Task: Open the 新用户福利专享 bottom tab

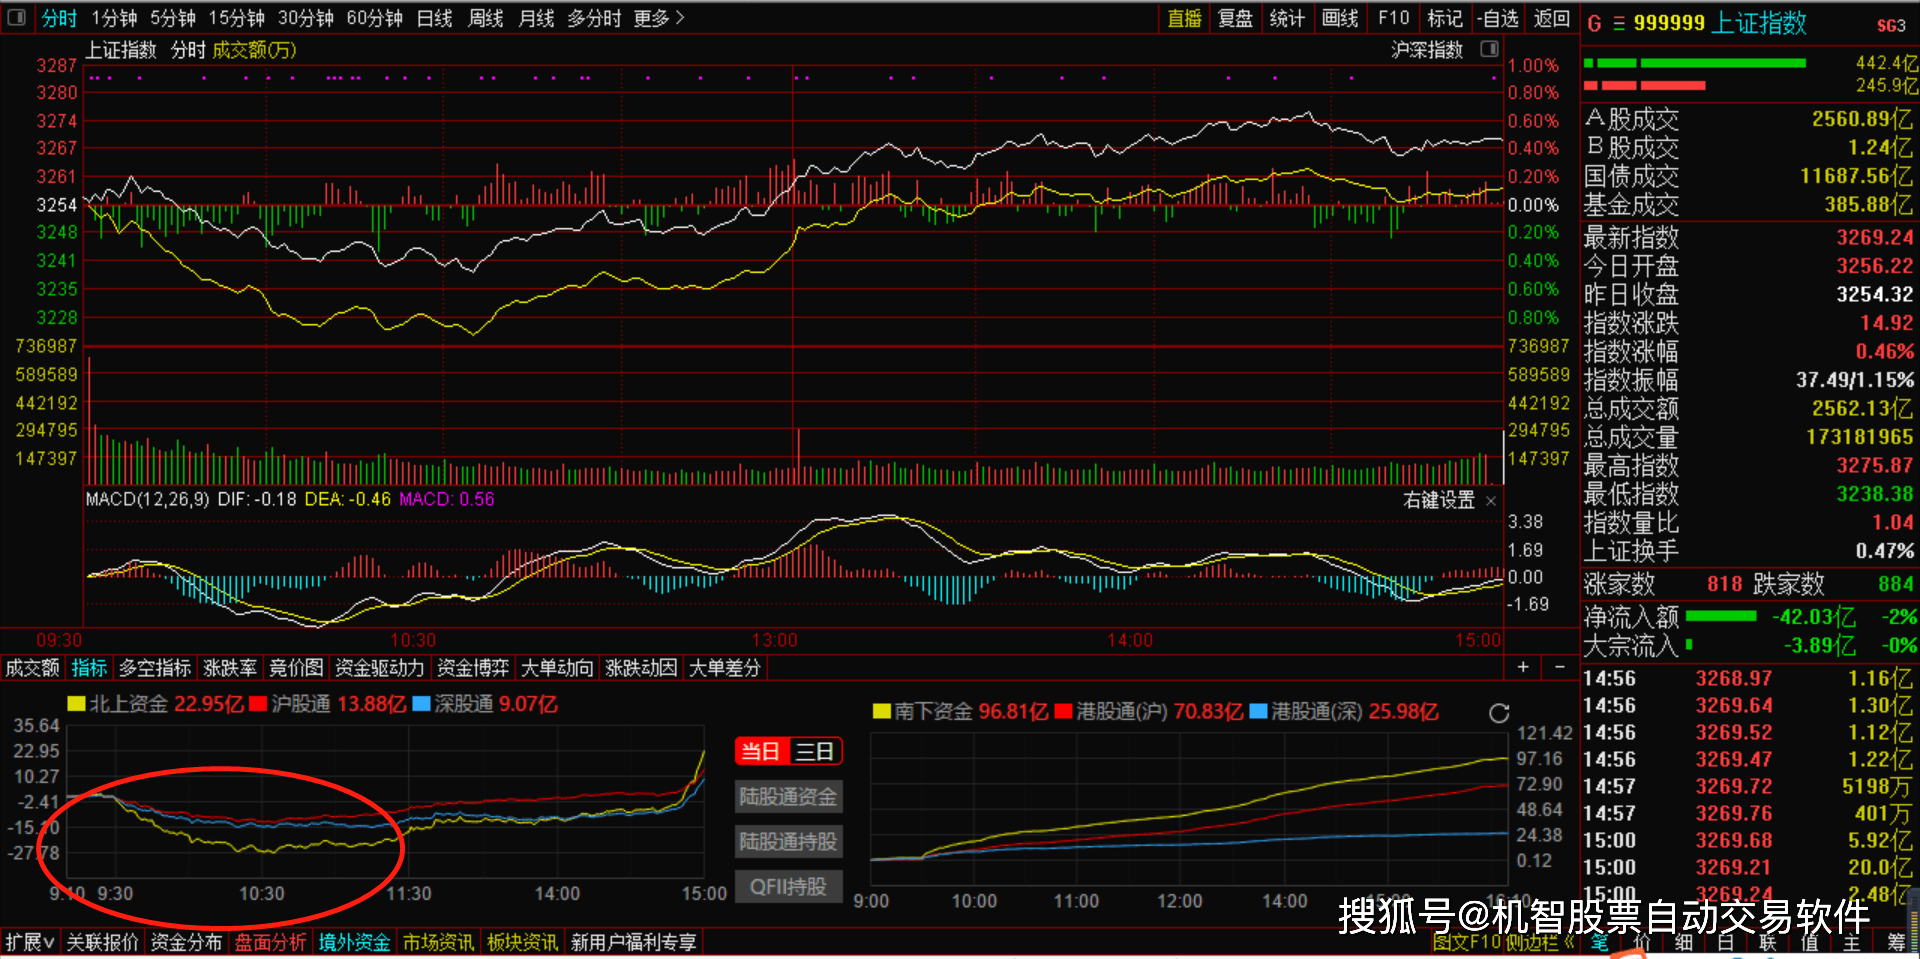Action: coord(634,942)
